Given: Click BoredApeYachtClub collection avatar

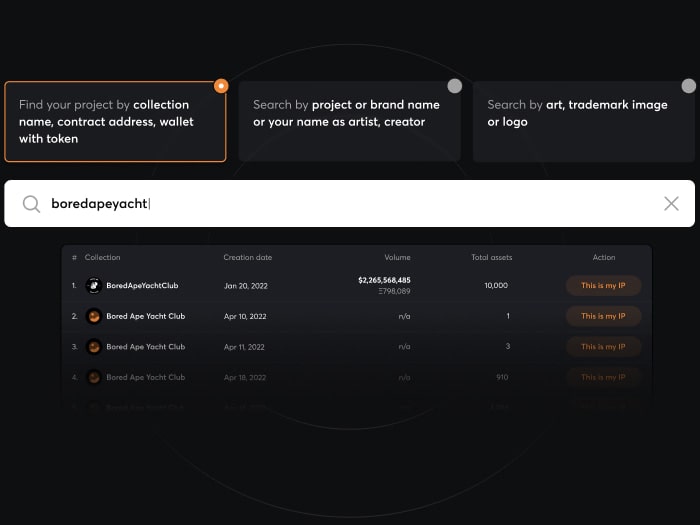Looking at the screenshot, I should 94,286.
